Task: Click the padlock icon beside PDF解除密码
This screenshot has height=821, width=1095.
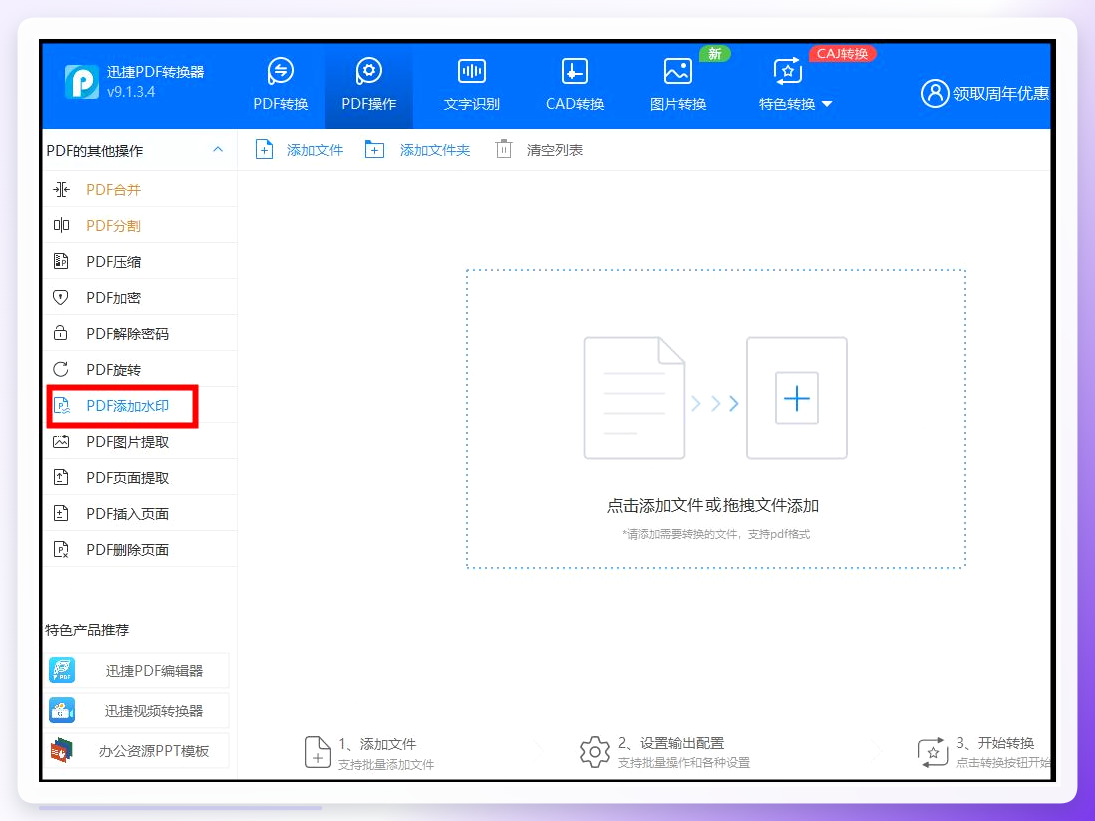Action: pyautogui.click(x=61, y=332)
